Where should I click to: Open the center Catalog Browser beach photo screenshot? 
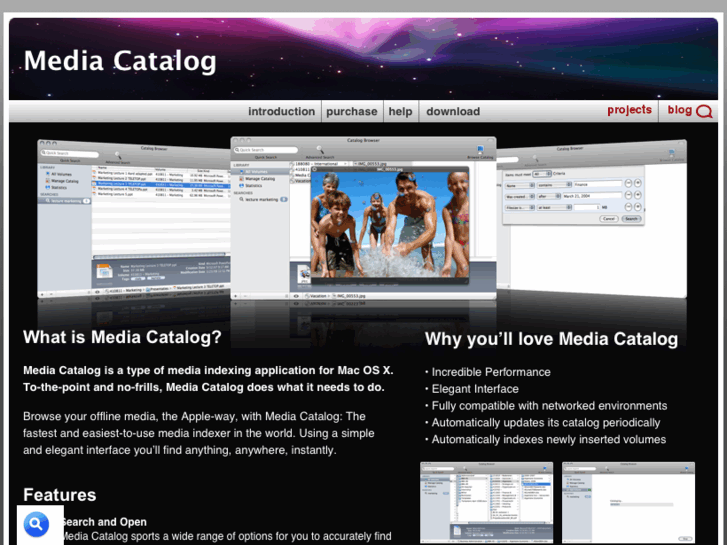click(x=363, y=218)
